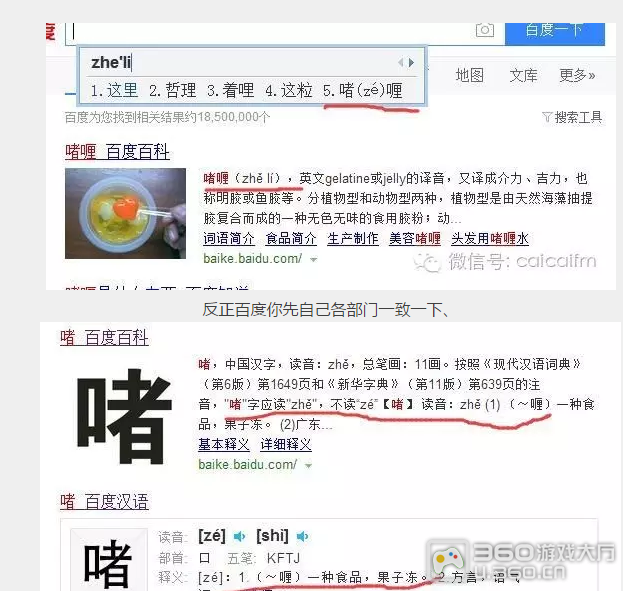Screen dimensions: 623x591
Task: Open the 头发用啫喱水 sub-link
Action: coord(490,238)
